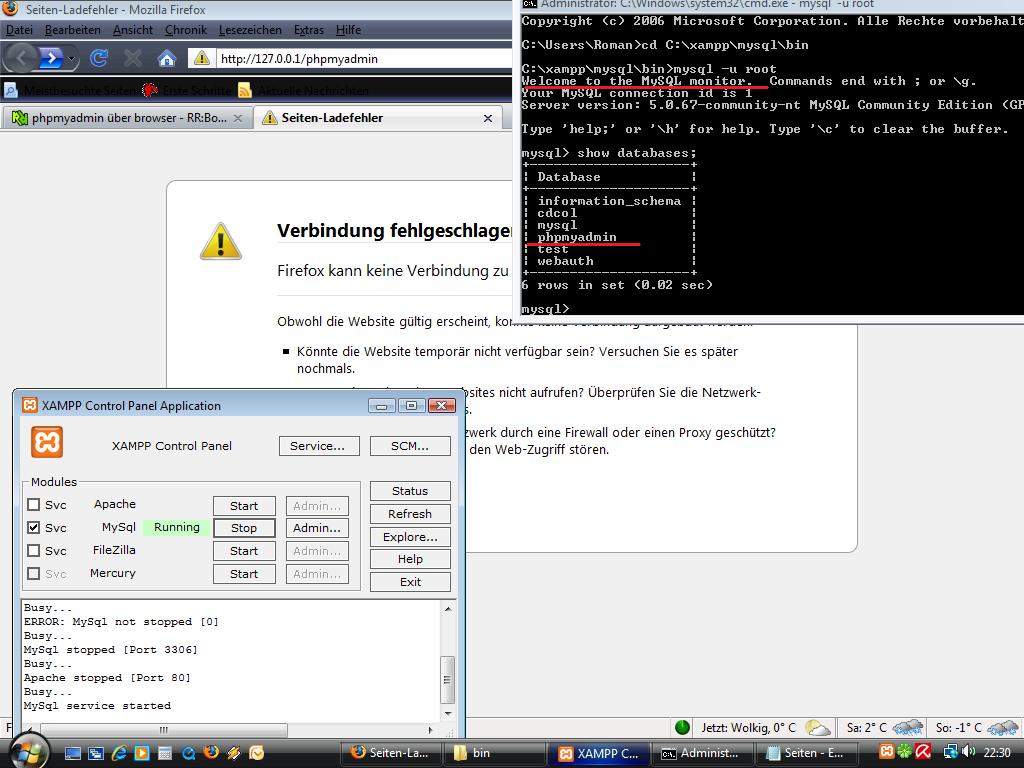Click Switch between windows quick launch icon
The image size is (1024, 768).
96,754
